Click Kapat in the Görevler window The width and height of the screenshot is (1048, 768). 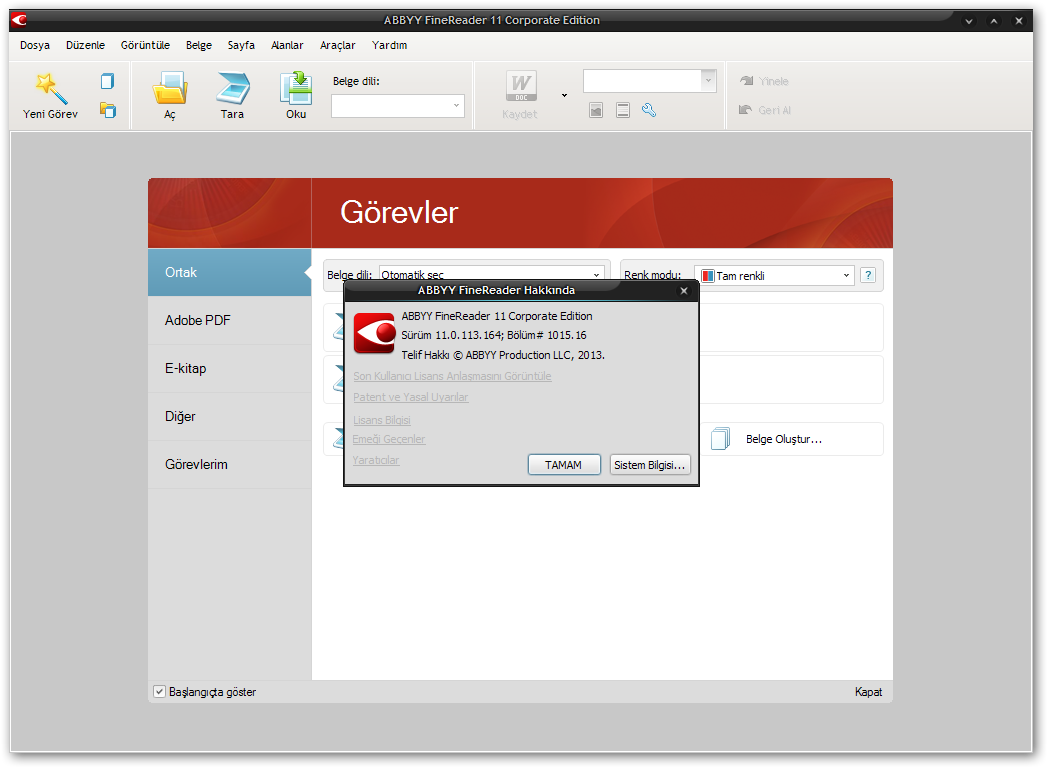868,692
